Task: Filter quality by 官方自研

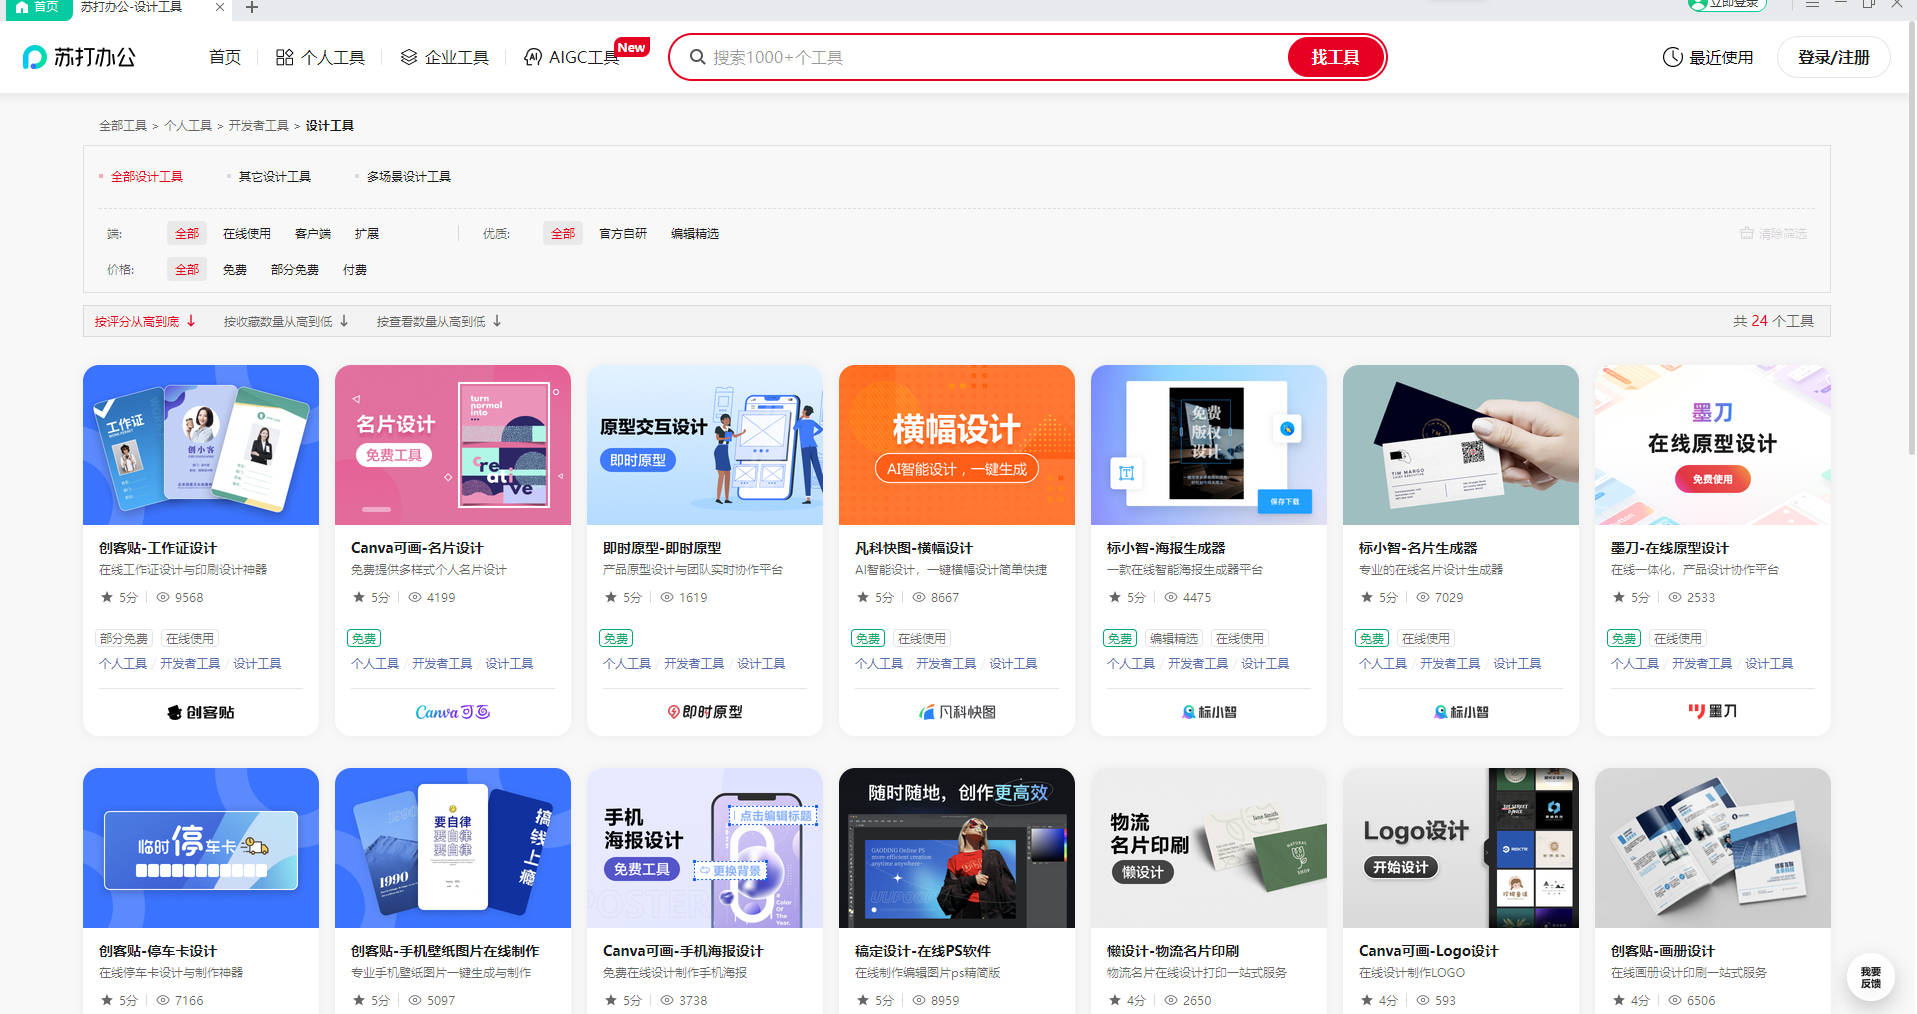Action: pyautogui.click(x=622, y=233)
